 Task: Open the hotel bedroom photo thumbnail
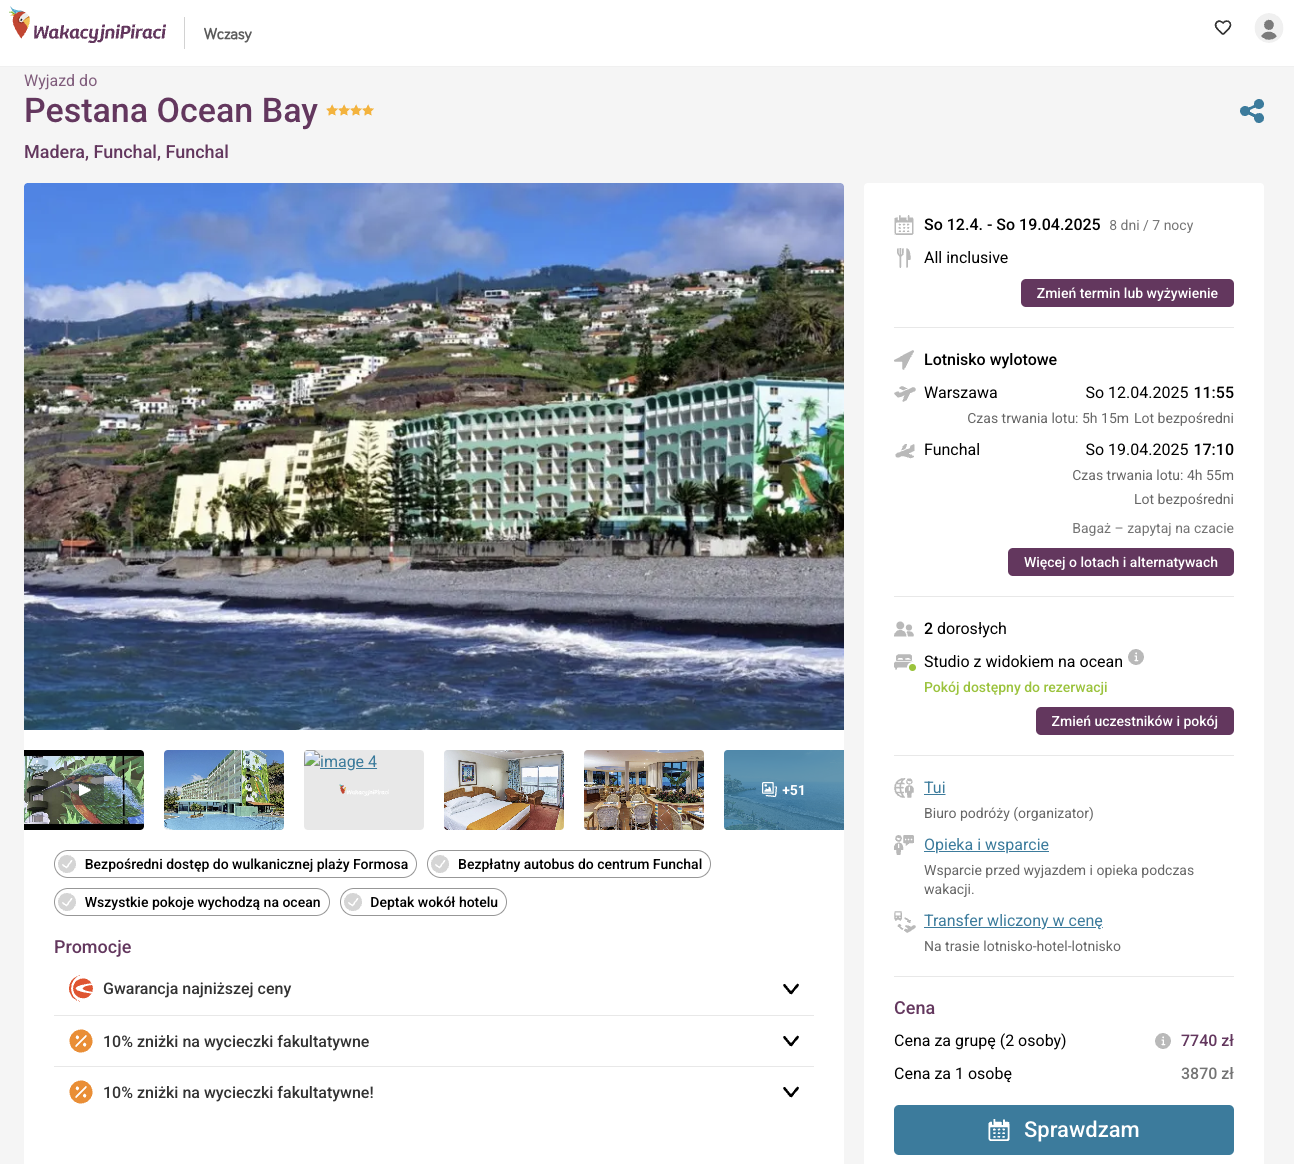pyautogui.click(x=504, y=790)
